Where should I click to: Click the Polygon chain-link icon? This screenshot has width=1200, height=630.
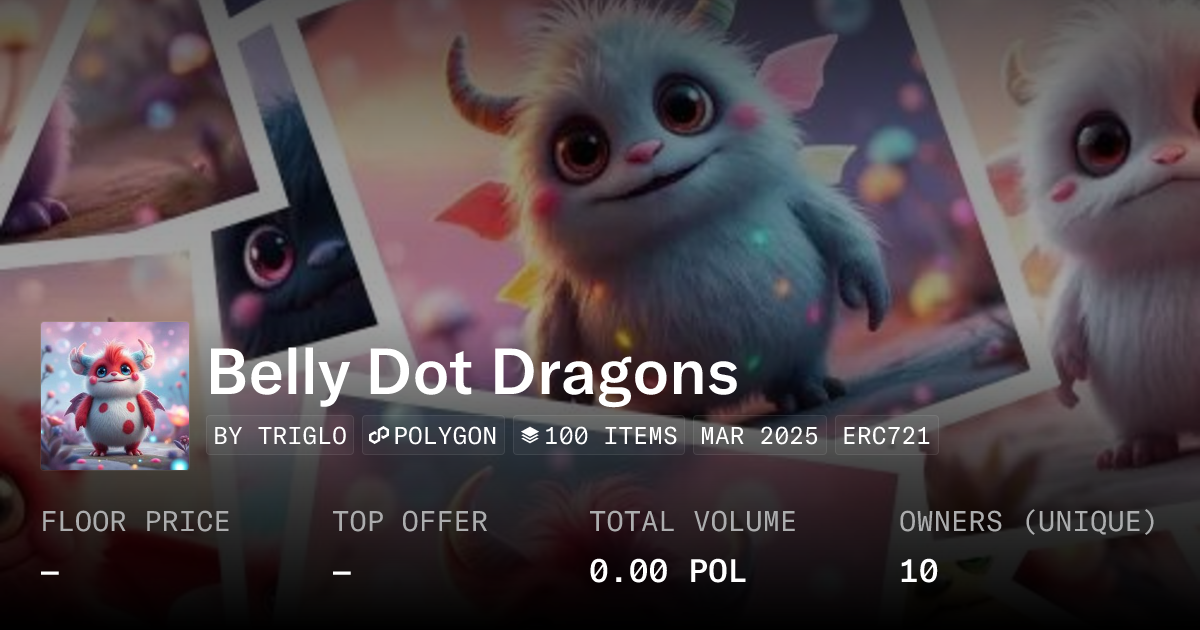click(379, 436)
